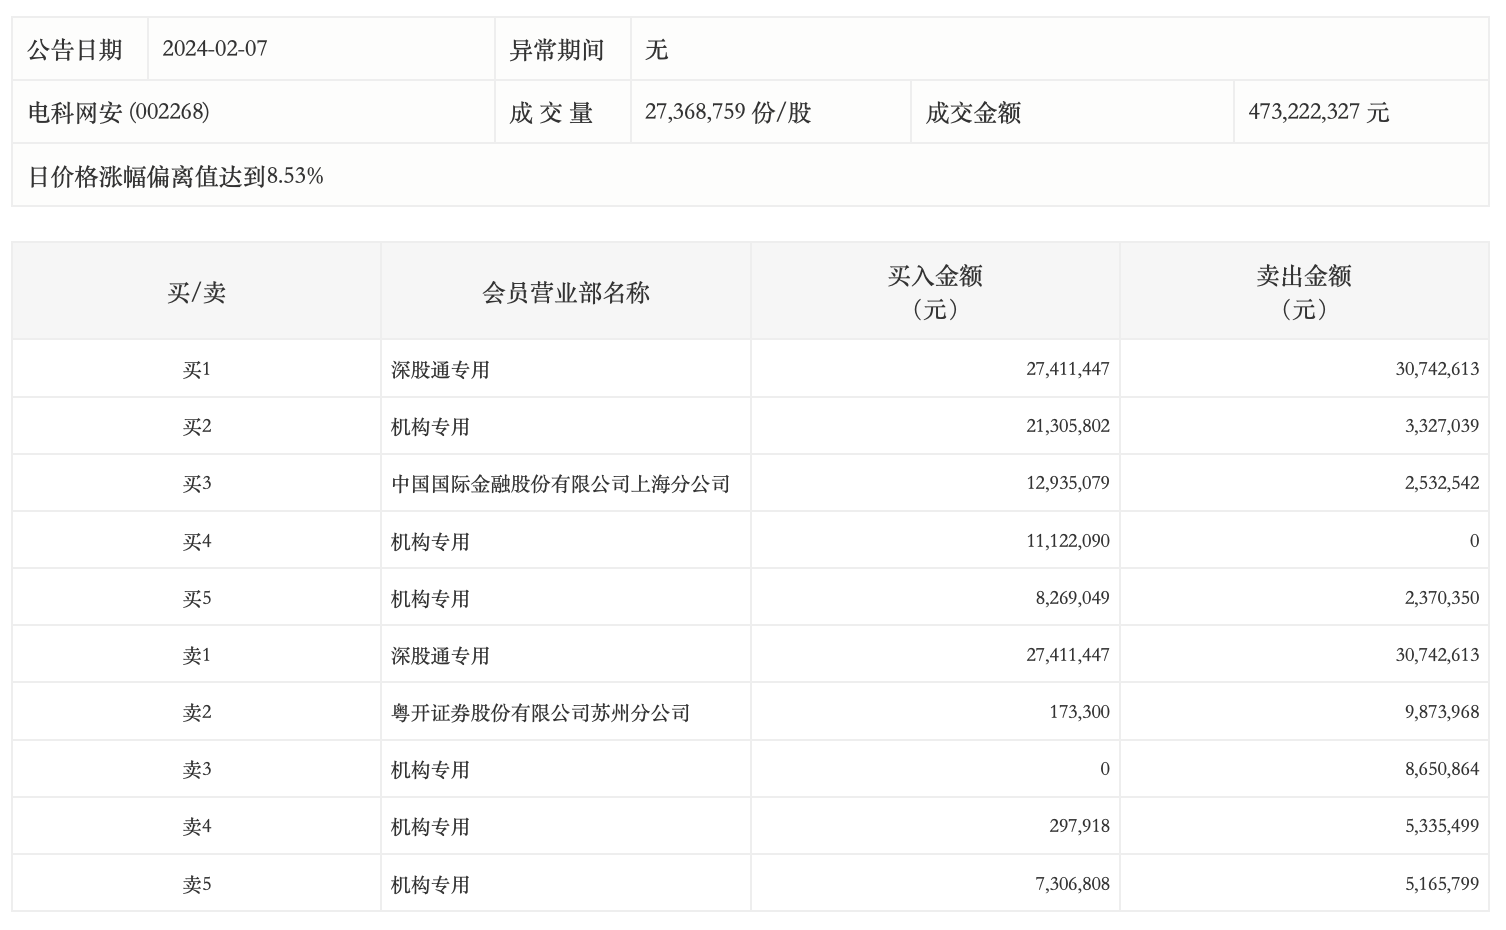The width and height of the screenshot is (1506, 930).
Task: Click the stock name 电科网安 (002268)
Action: point(118,112)
